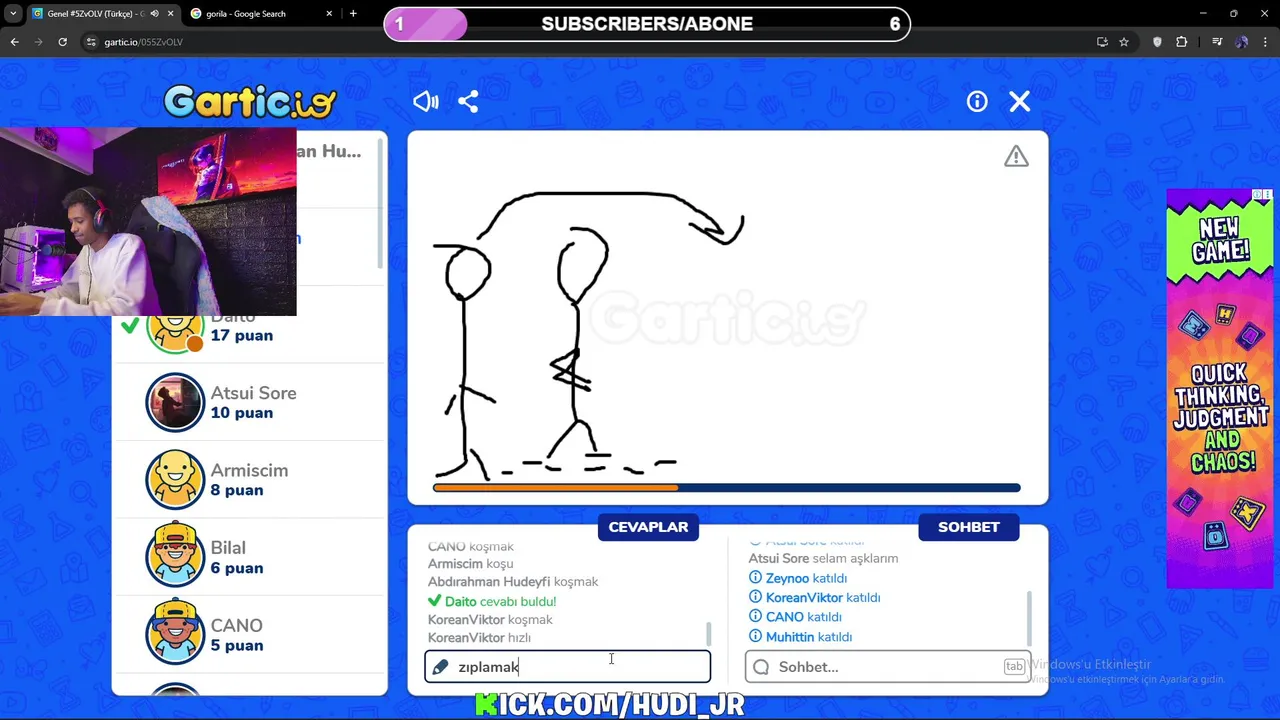The height and width of the screenshot is (720, 1280).
Task: Click the Armiscim player name
Action: tap(249, 470)
